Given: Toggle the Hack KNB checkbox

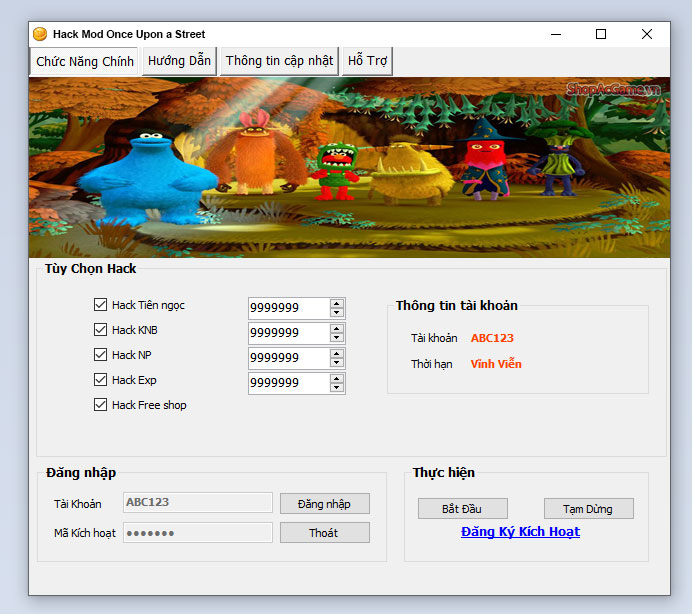Looking at the screenshot, I should click(100, 330).
